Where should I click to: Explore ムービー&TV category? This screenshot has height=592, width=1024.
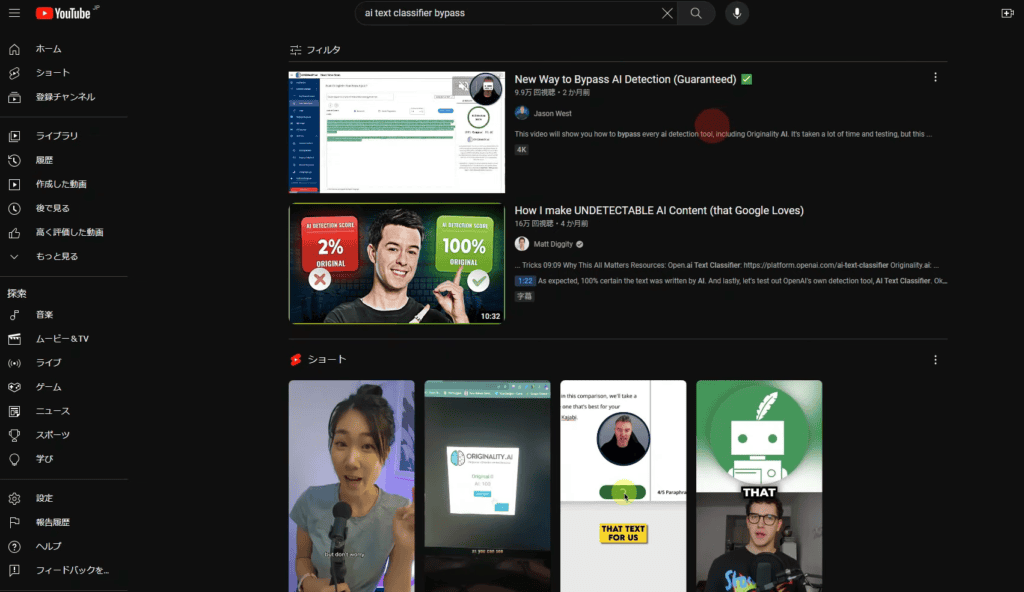[x=64, y=339]
